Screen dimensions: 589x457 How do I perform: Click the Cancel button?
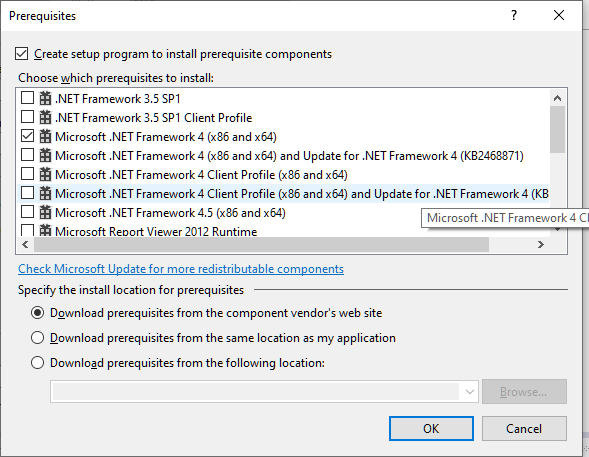coord(524,428)
